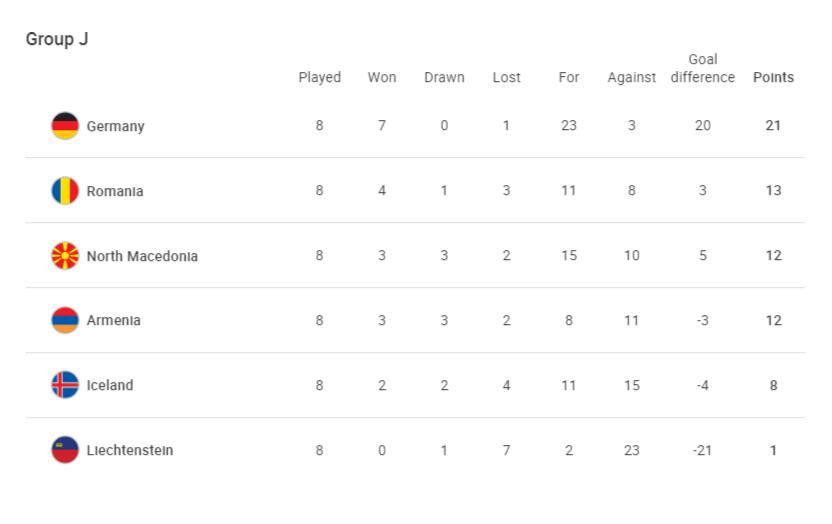
Task: Click the Group J heading
Action: pos(57,39)
